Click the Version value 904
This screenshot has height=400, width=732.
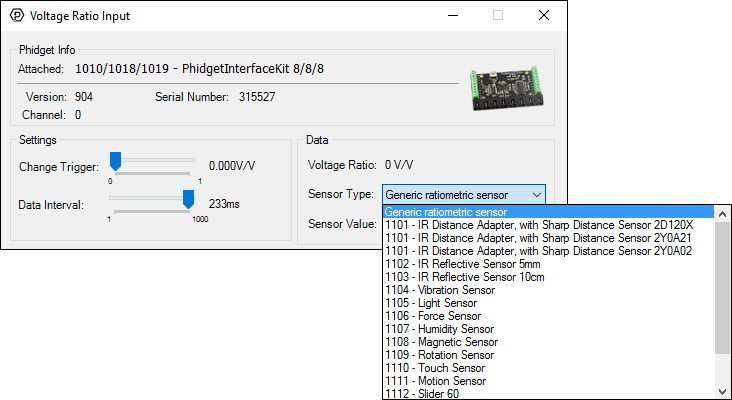(84, 97)
